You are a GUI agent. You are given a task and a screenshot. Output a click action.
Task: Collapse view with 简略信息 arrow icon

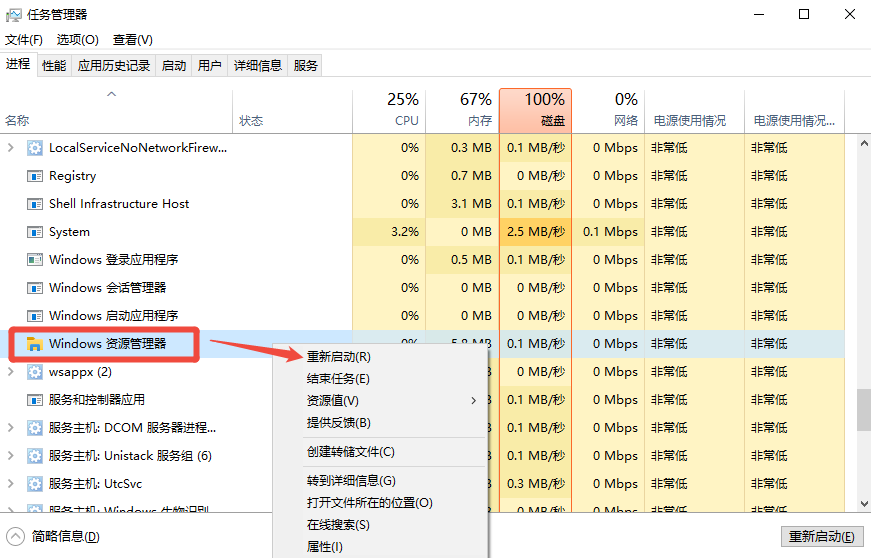pos(16,537)
